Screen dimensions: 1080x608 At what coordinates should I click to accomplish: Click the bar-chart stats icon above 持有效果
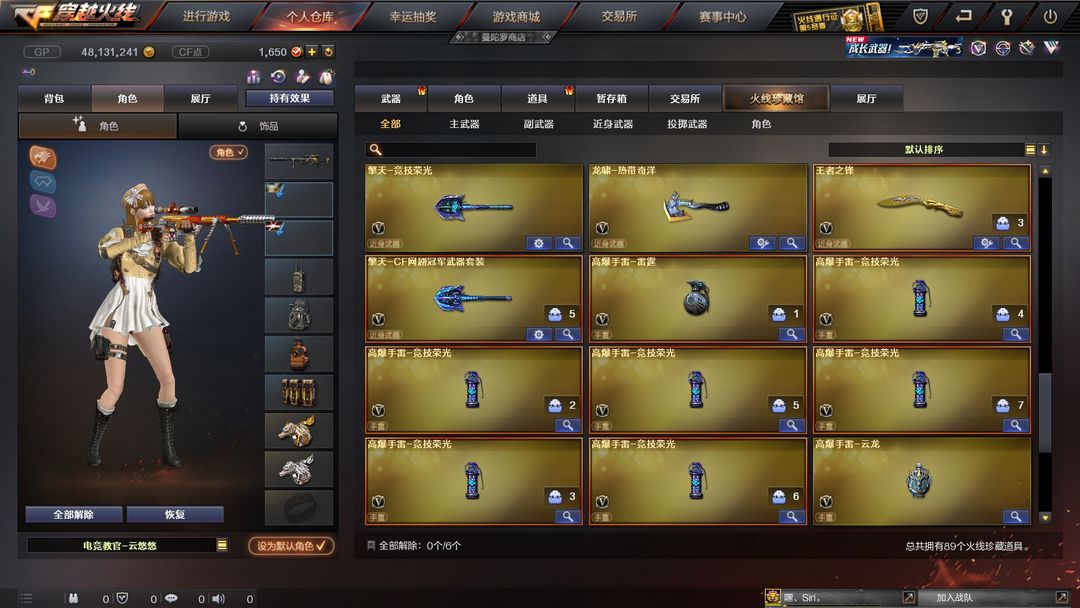coord(253,76)
